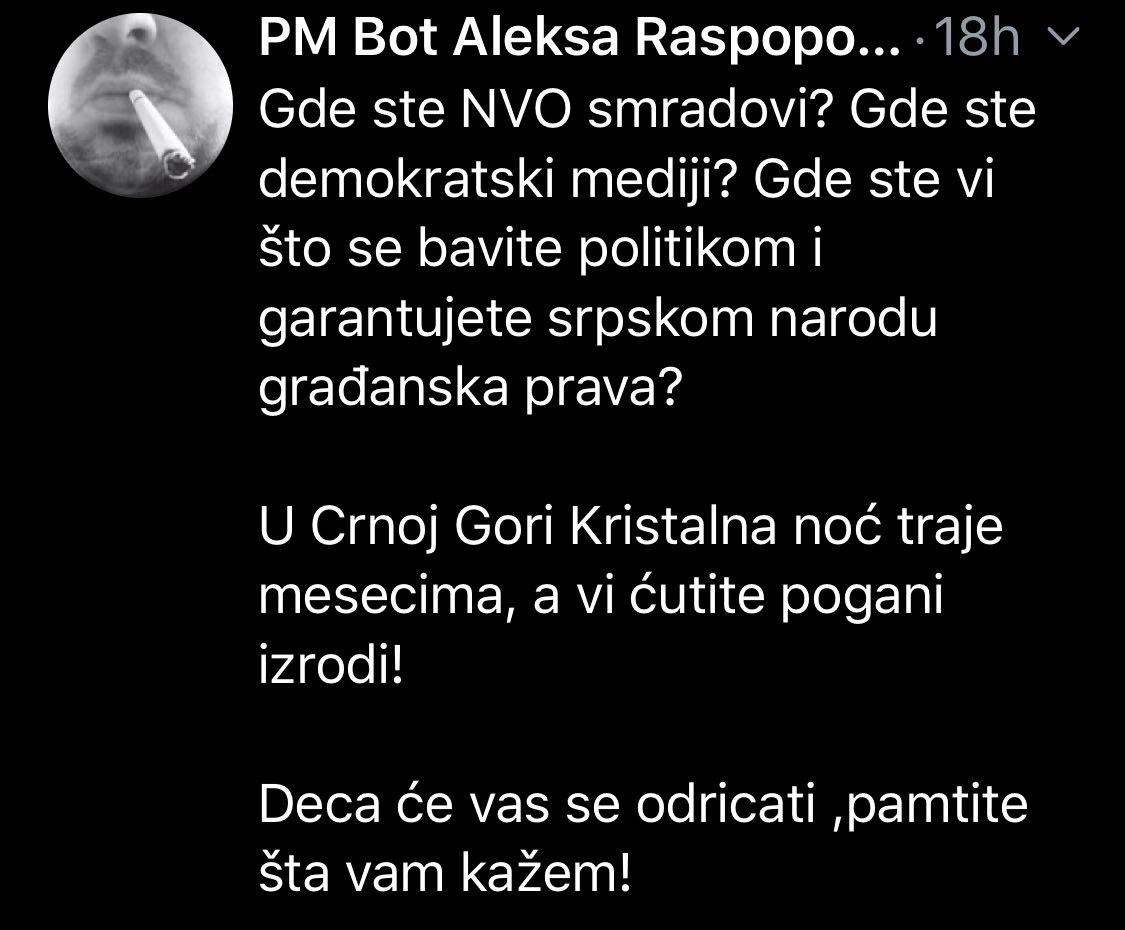Select the line 'Gde ste NVO smradovi?'

coord(549,109)
